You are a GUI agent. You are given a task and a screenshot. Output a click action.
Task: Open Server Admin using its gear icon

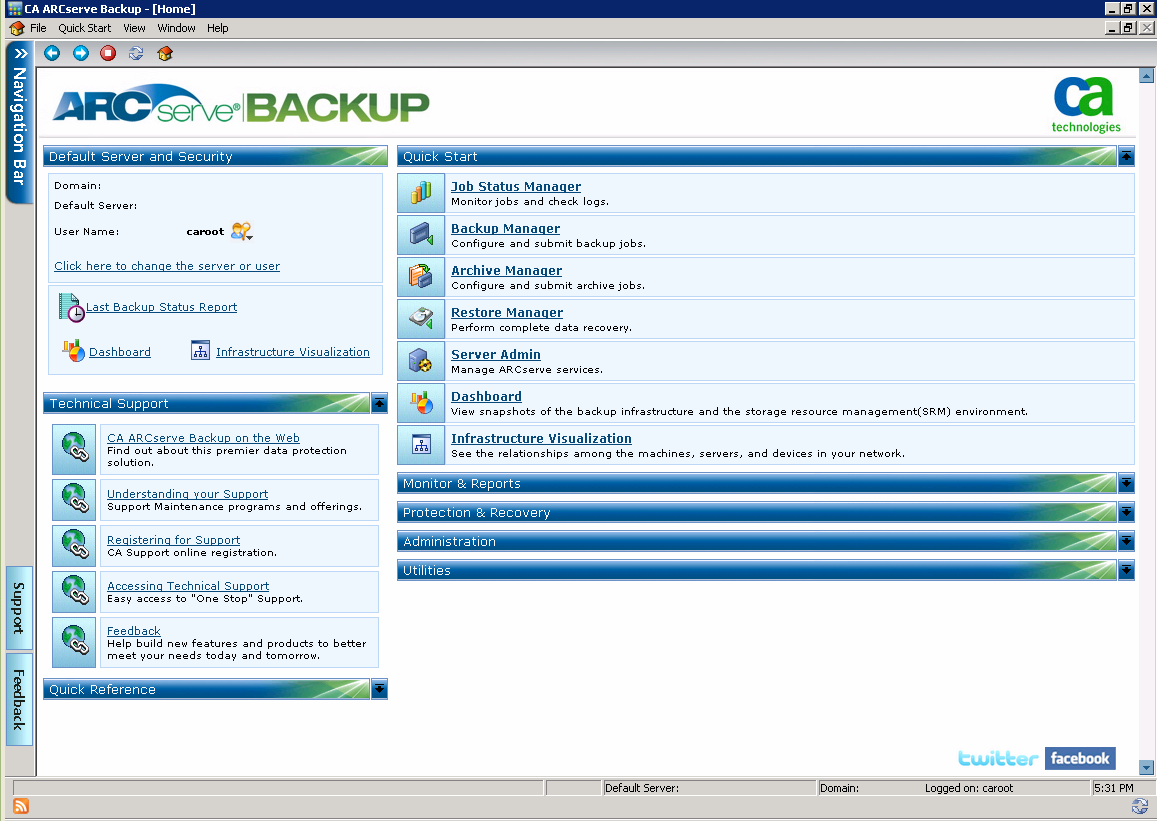click(420, 360)
